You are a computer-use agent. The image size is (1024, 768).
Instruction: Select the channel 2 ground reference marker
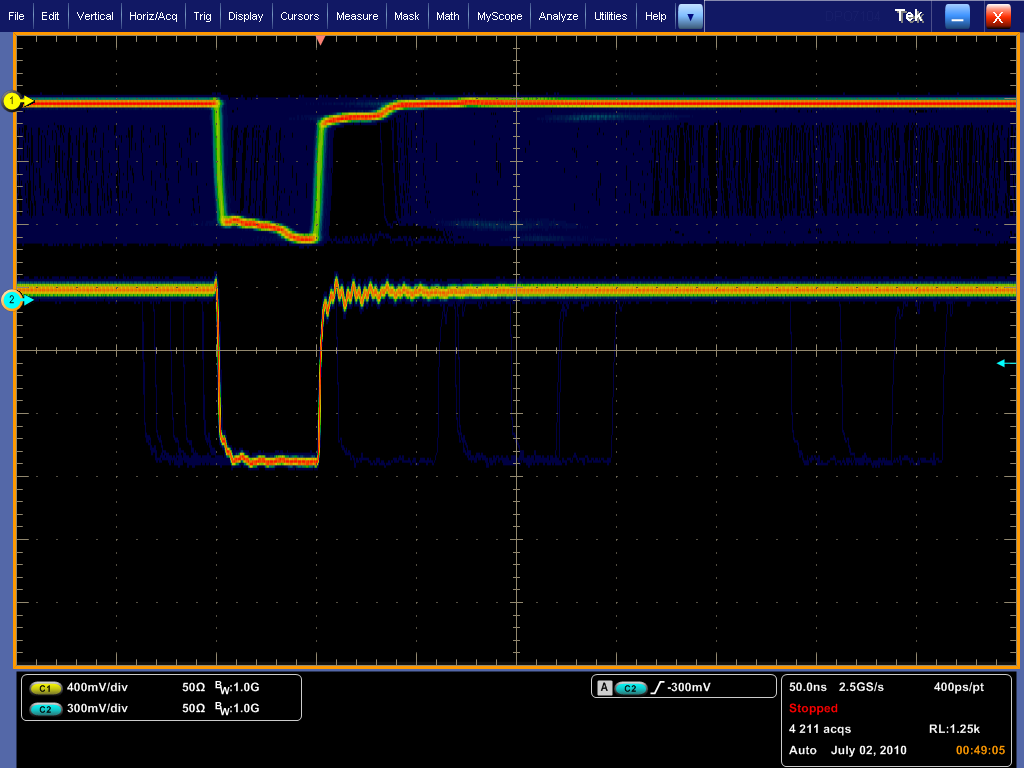16,300
